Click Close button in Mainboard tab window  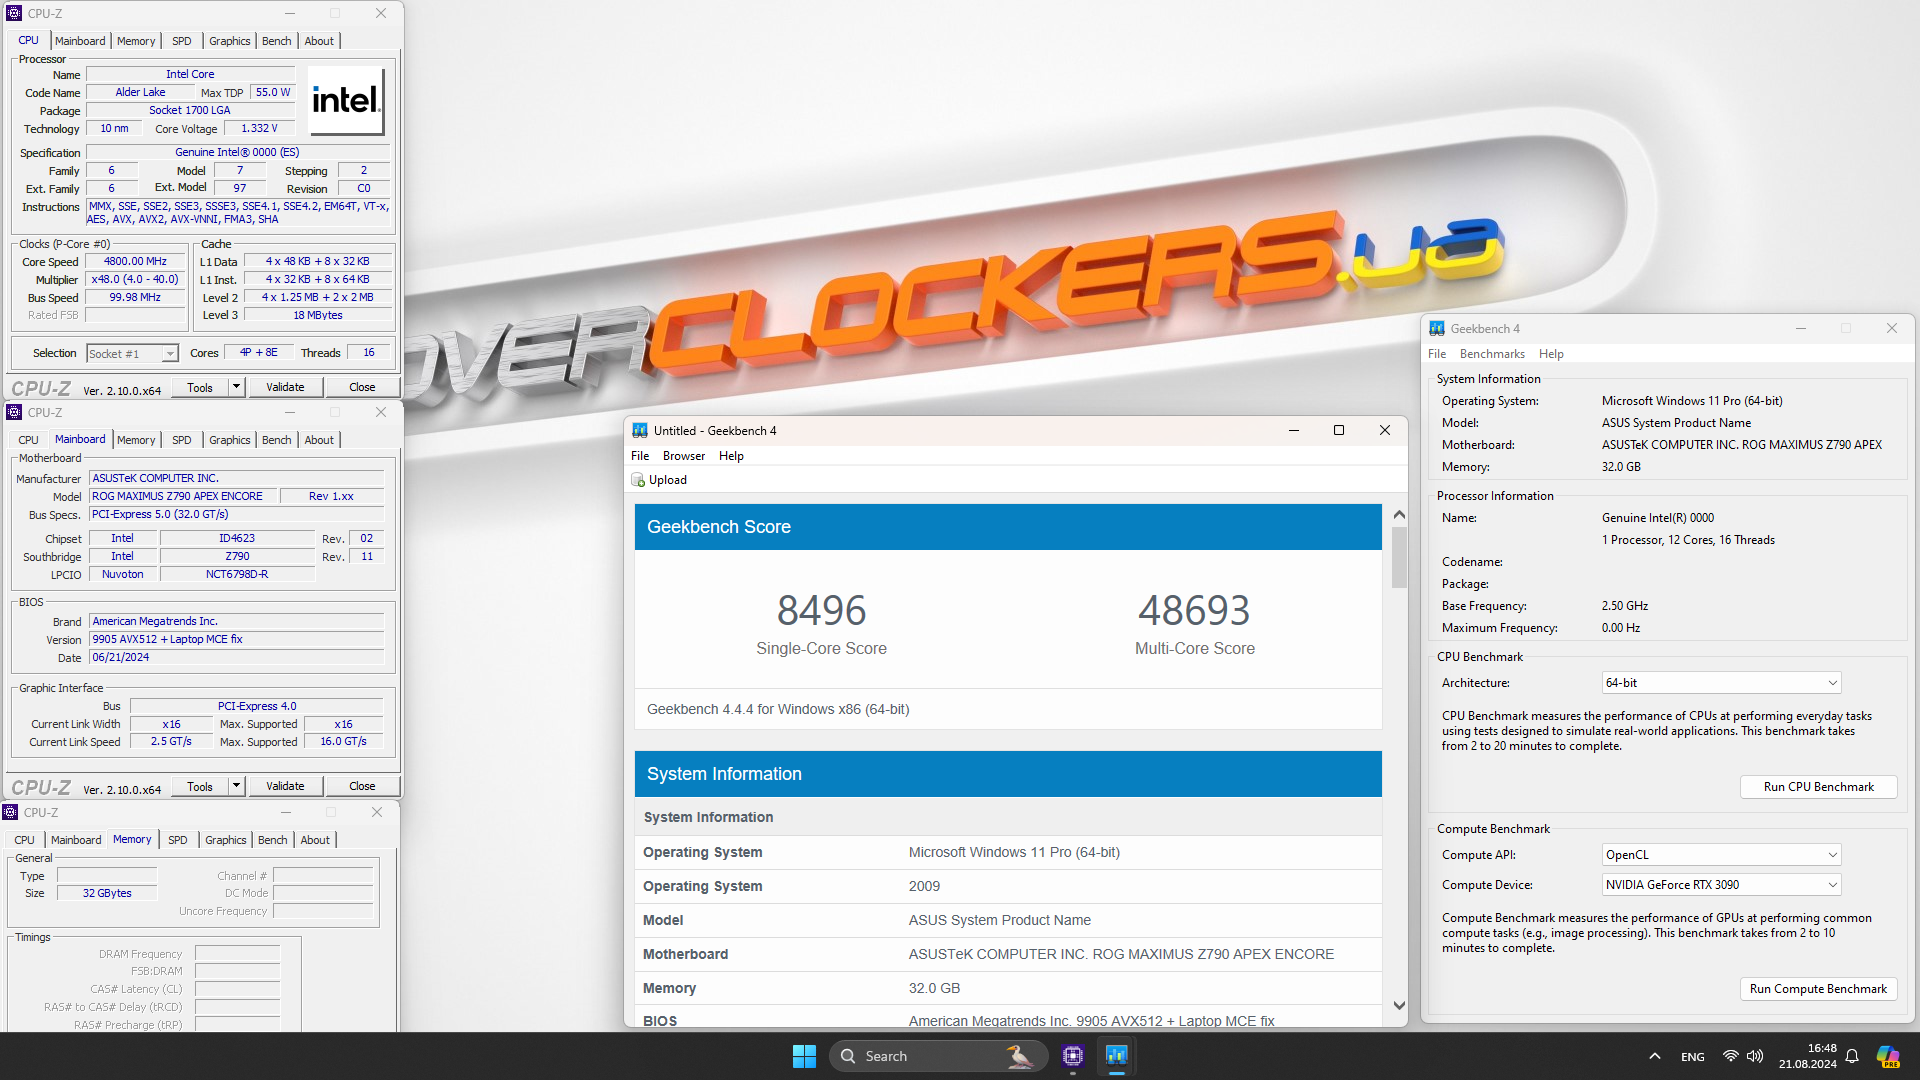[x=362, y=786]
